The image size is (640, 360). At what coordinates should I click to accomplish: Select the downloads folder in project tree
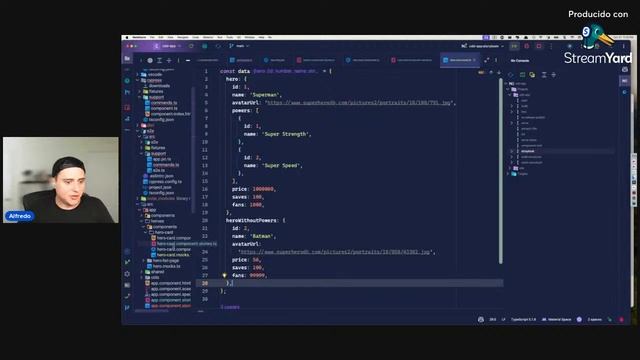[x=156, y=86]
